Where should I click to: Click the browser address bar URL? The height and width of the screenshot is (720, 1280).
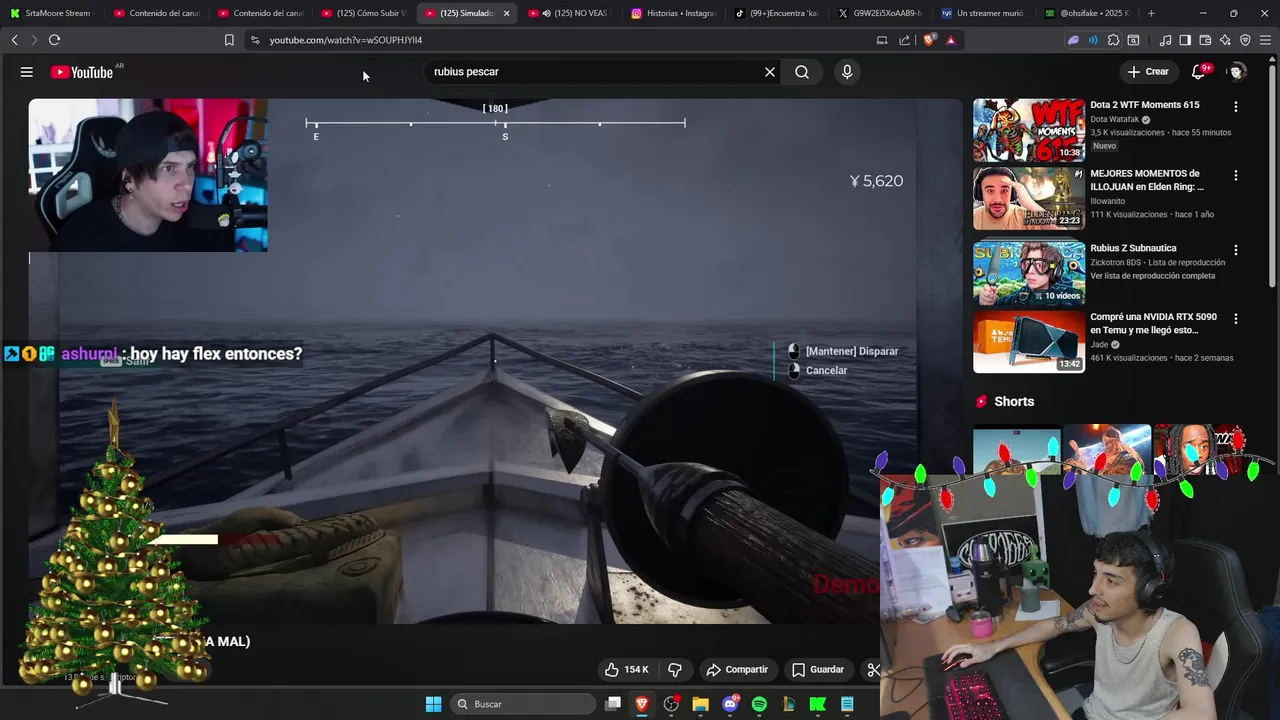(346, 40)
